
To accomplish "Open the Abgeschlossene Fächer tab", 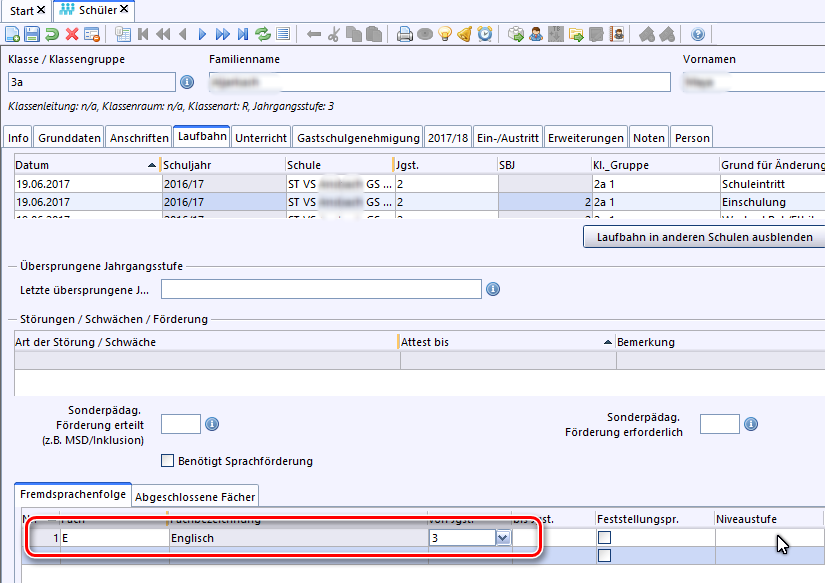I will coord(195,496).
